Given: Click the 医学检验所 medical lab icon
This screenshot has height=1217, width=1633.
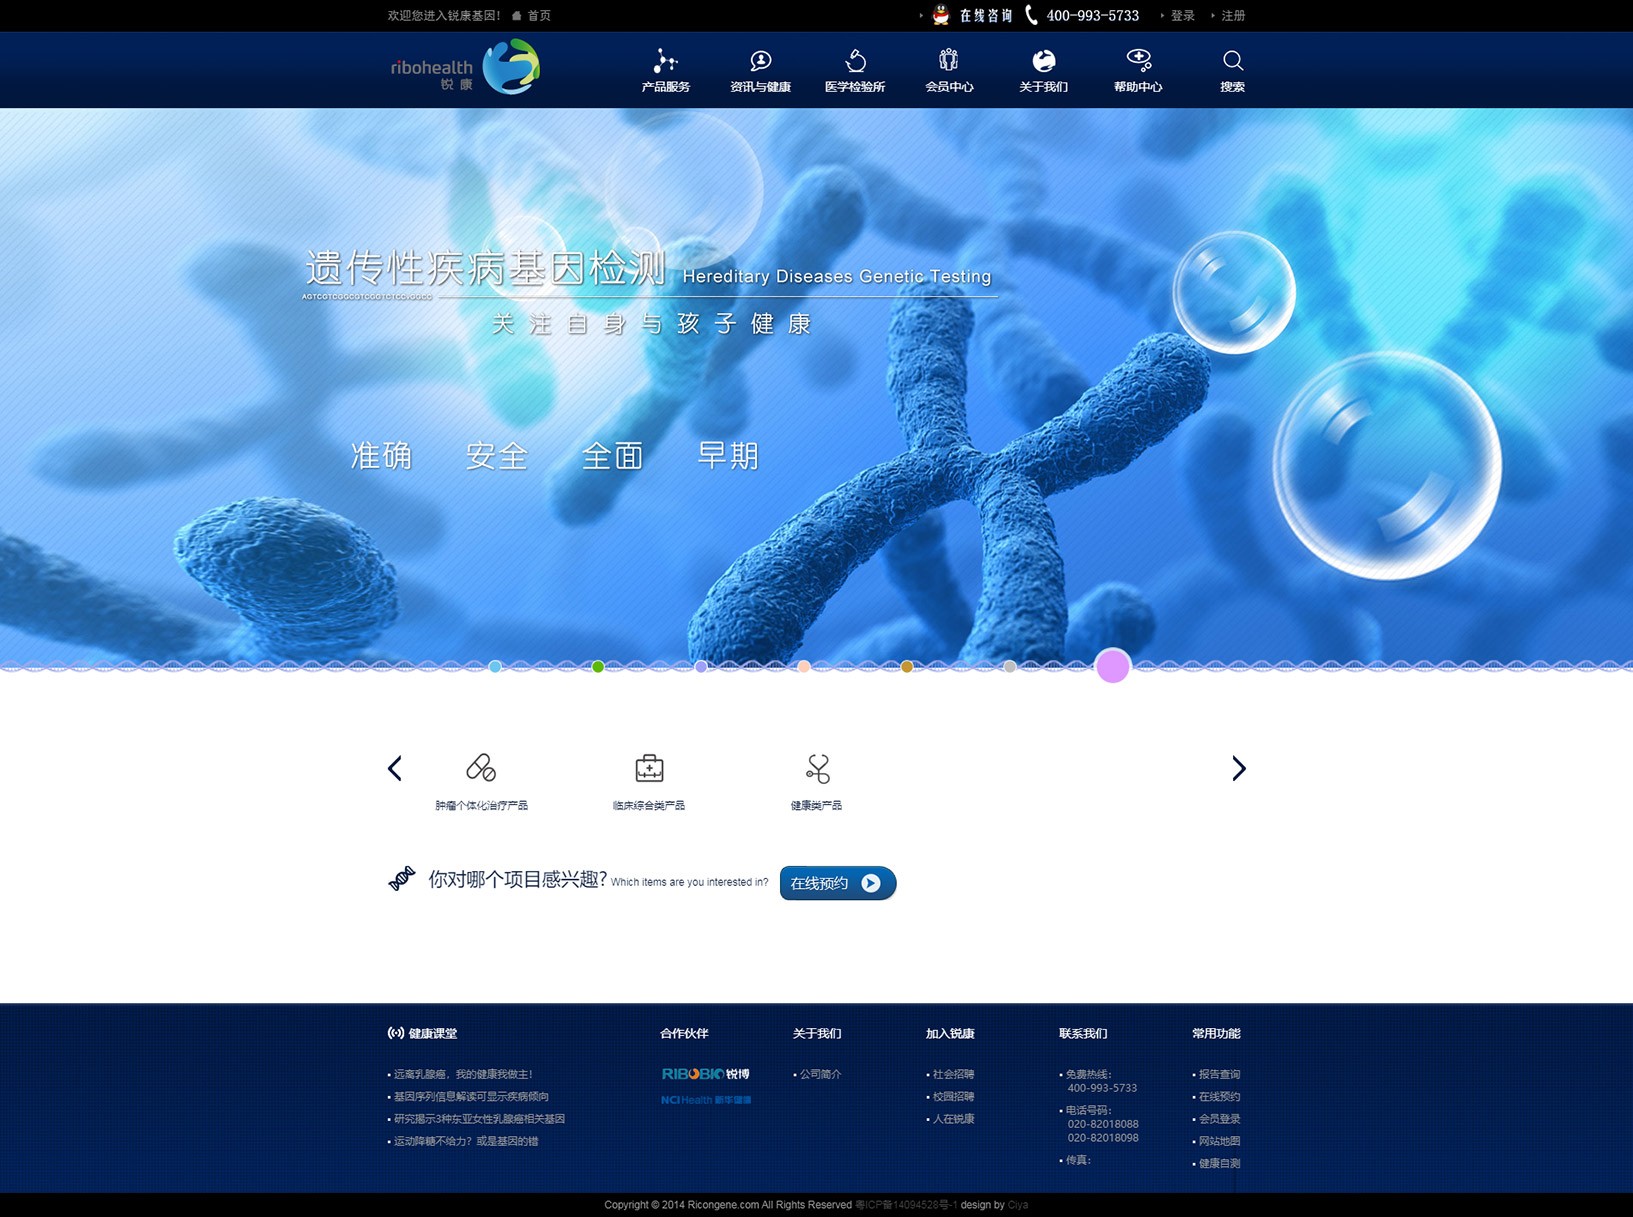Looking at the screenshot, I should coord(855,62).
